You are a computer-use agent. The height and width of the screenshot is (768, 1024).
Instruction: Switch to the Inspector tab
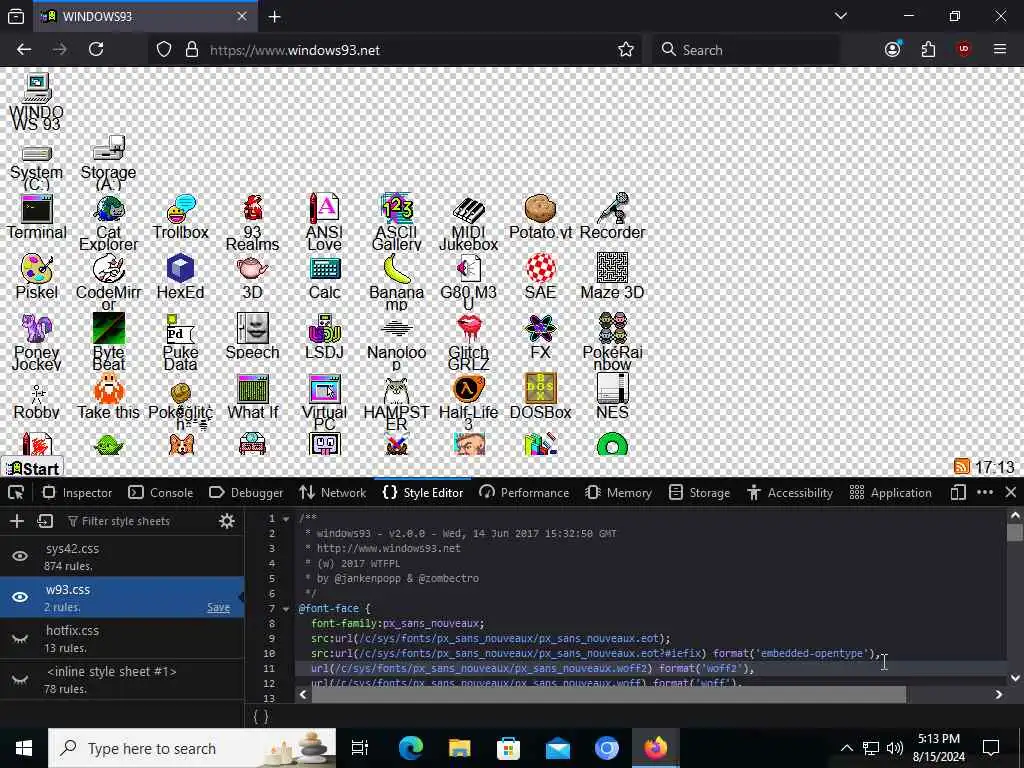click(77, 492)
